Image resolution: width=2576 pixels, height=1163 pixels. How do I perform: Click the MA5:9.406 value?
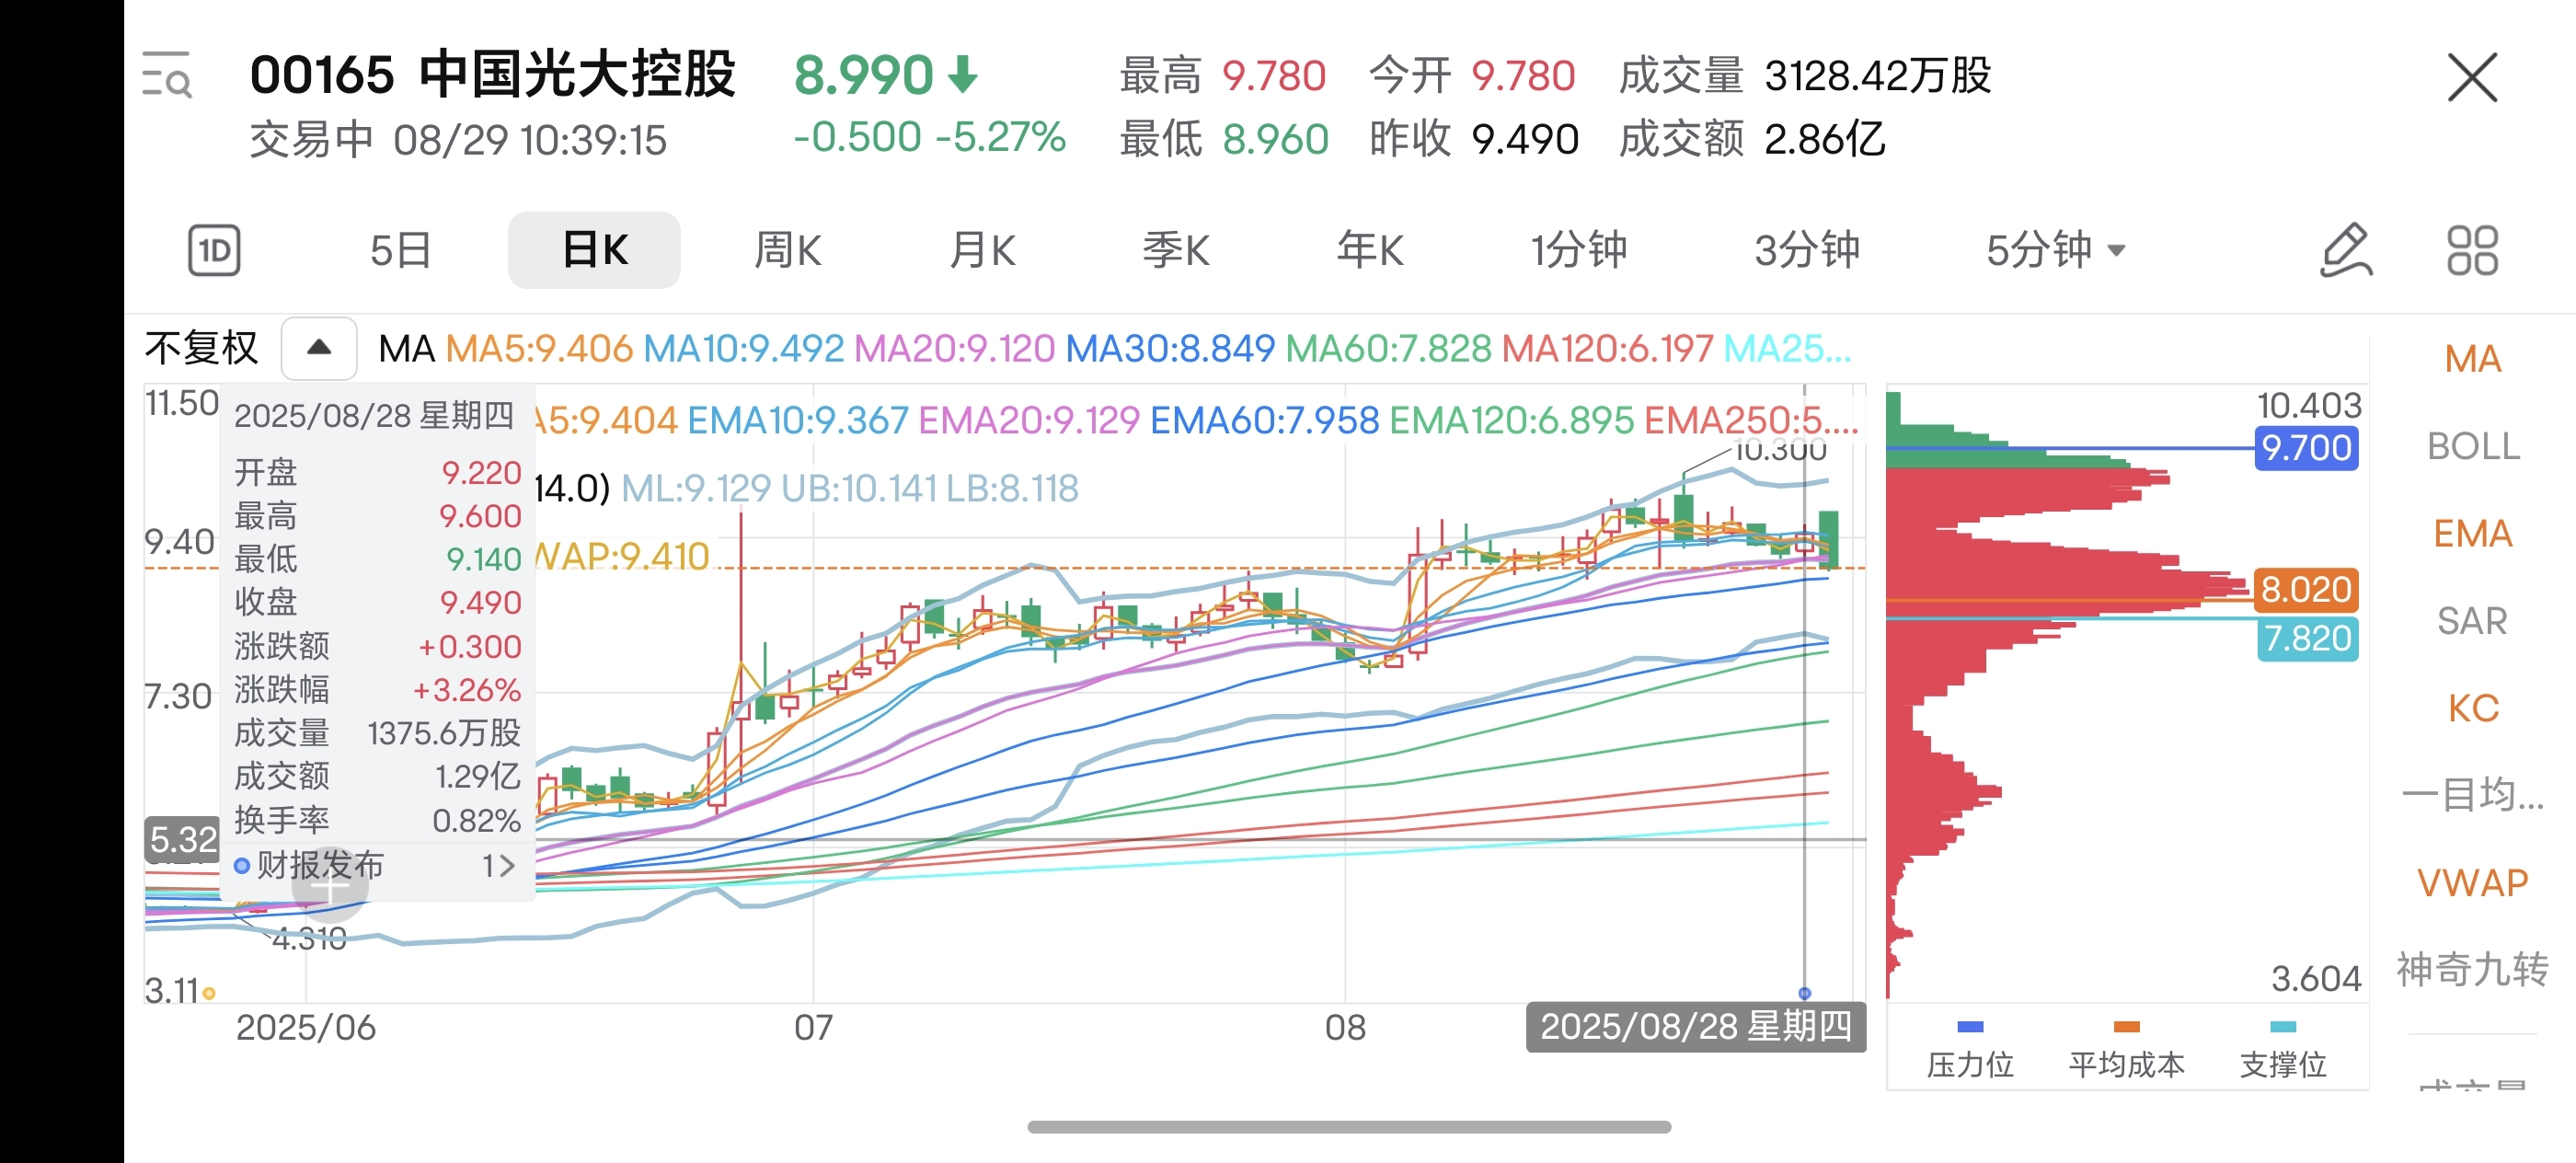click(x=538, y=349)
